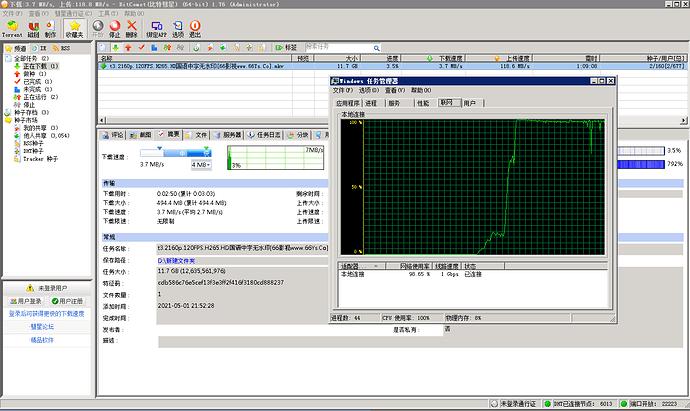This screenshot has width=690, height=411.
Task: Click the search magnifier icon
Action: click(x=376, y=48)
